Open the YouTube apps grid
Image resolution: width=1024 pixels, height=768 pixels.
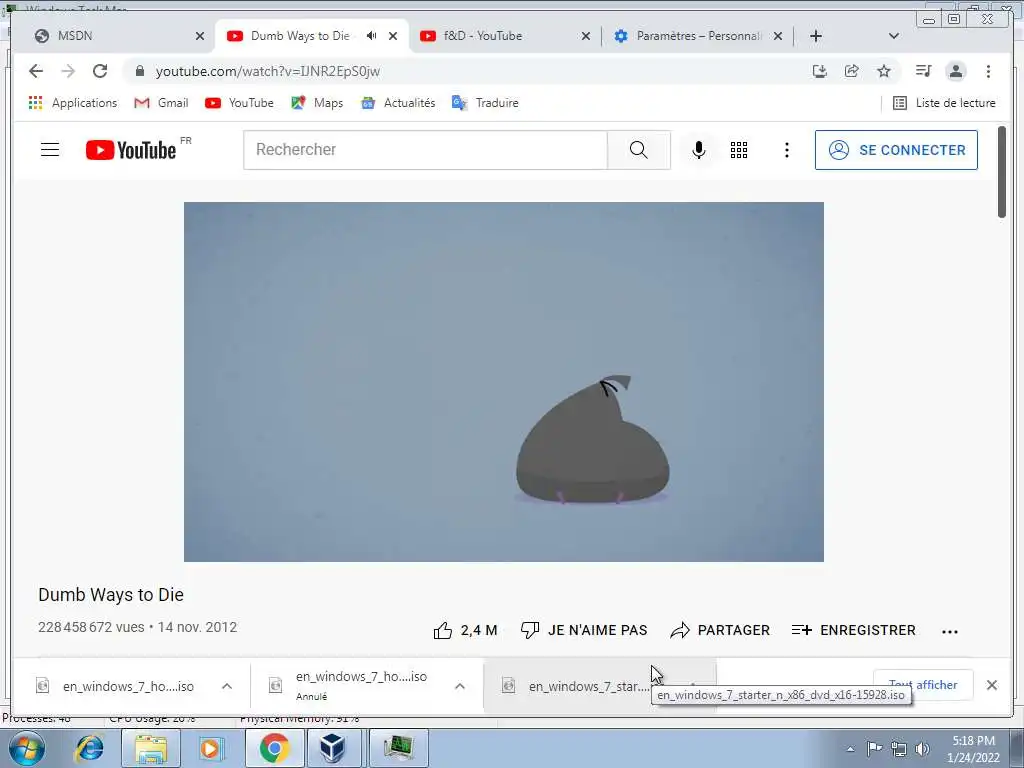click(x=739, y=150)
